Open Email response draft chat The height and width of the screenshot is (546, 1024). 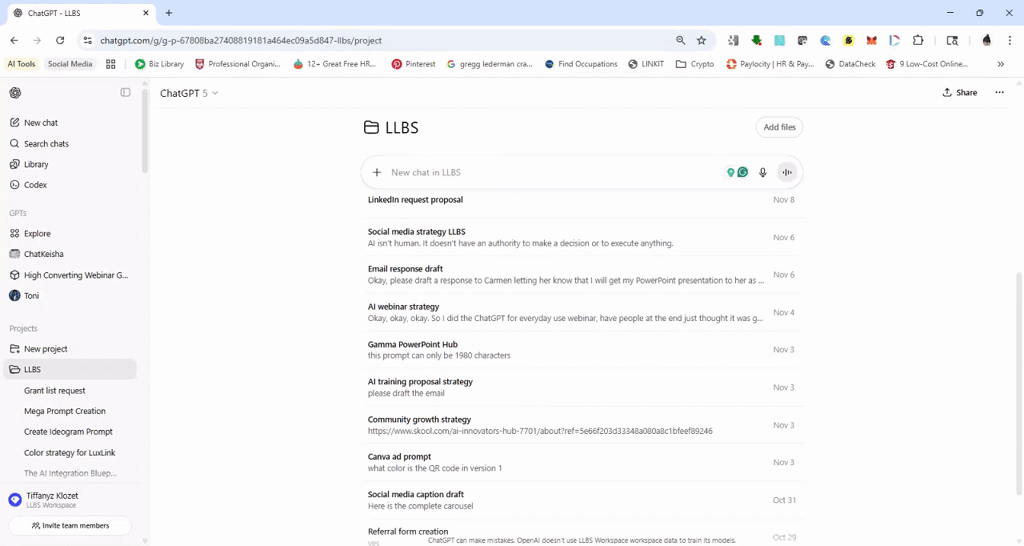[582, 274]
